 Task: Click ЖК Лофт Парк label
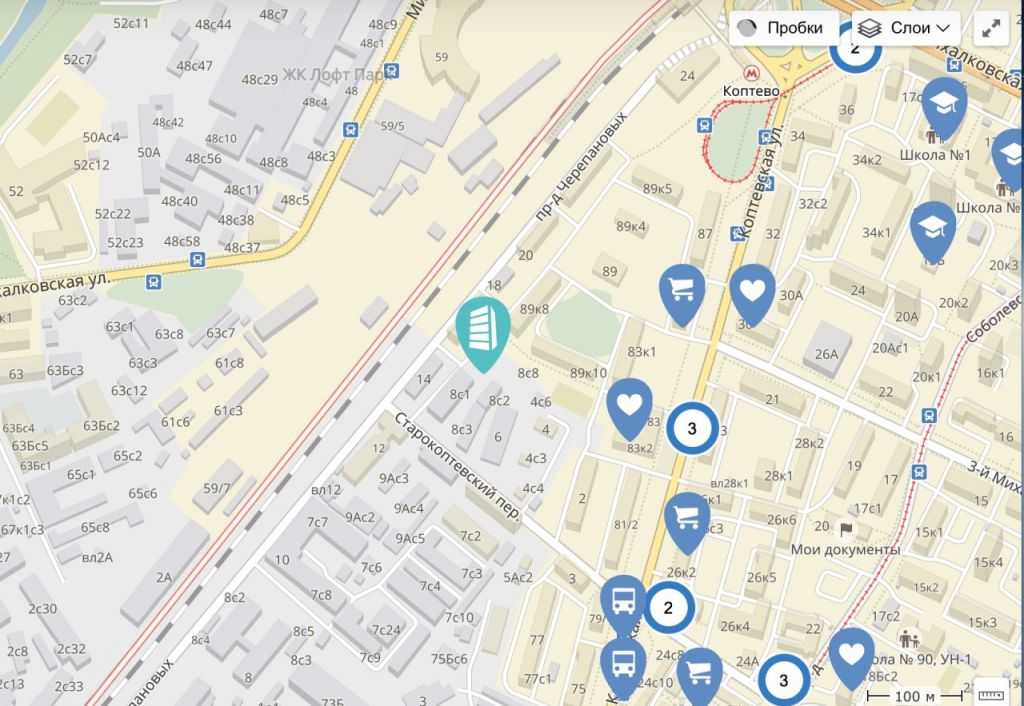point(338,75)
